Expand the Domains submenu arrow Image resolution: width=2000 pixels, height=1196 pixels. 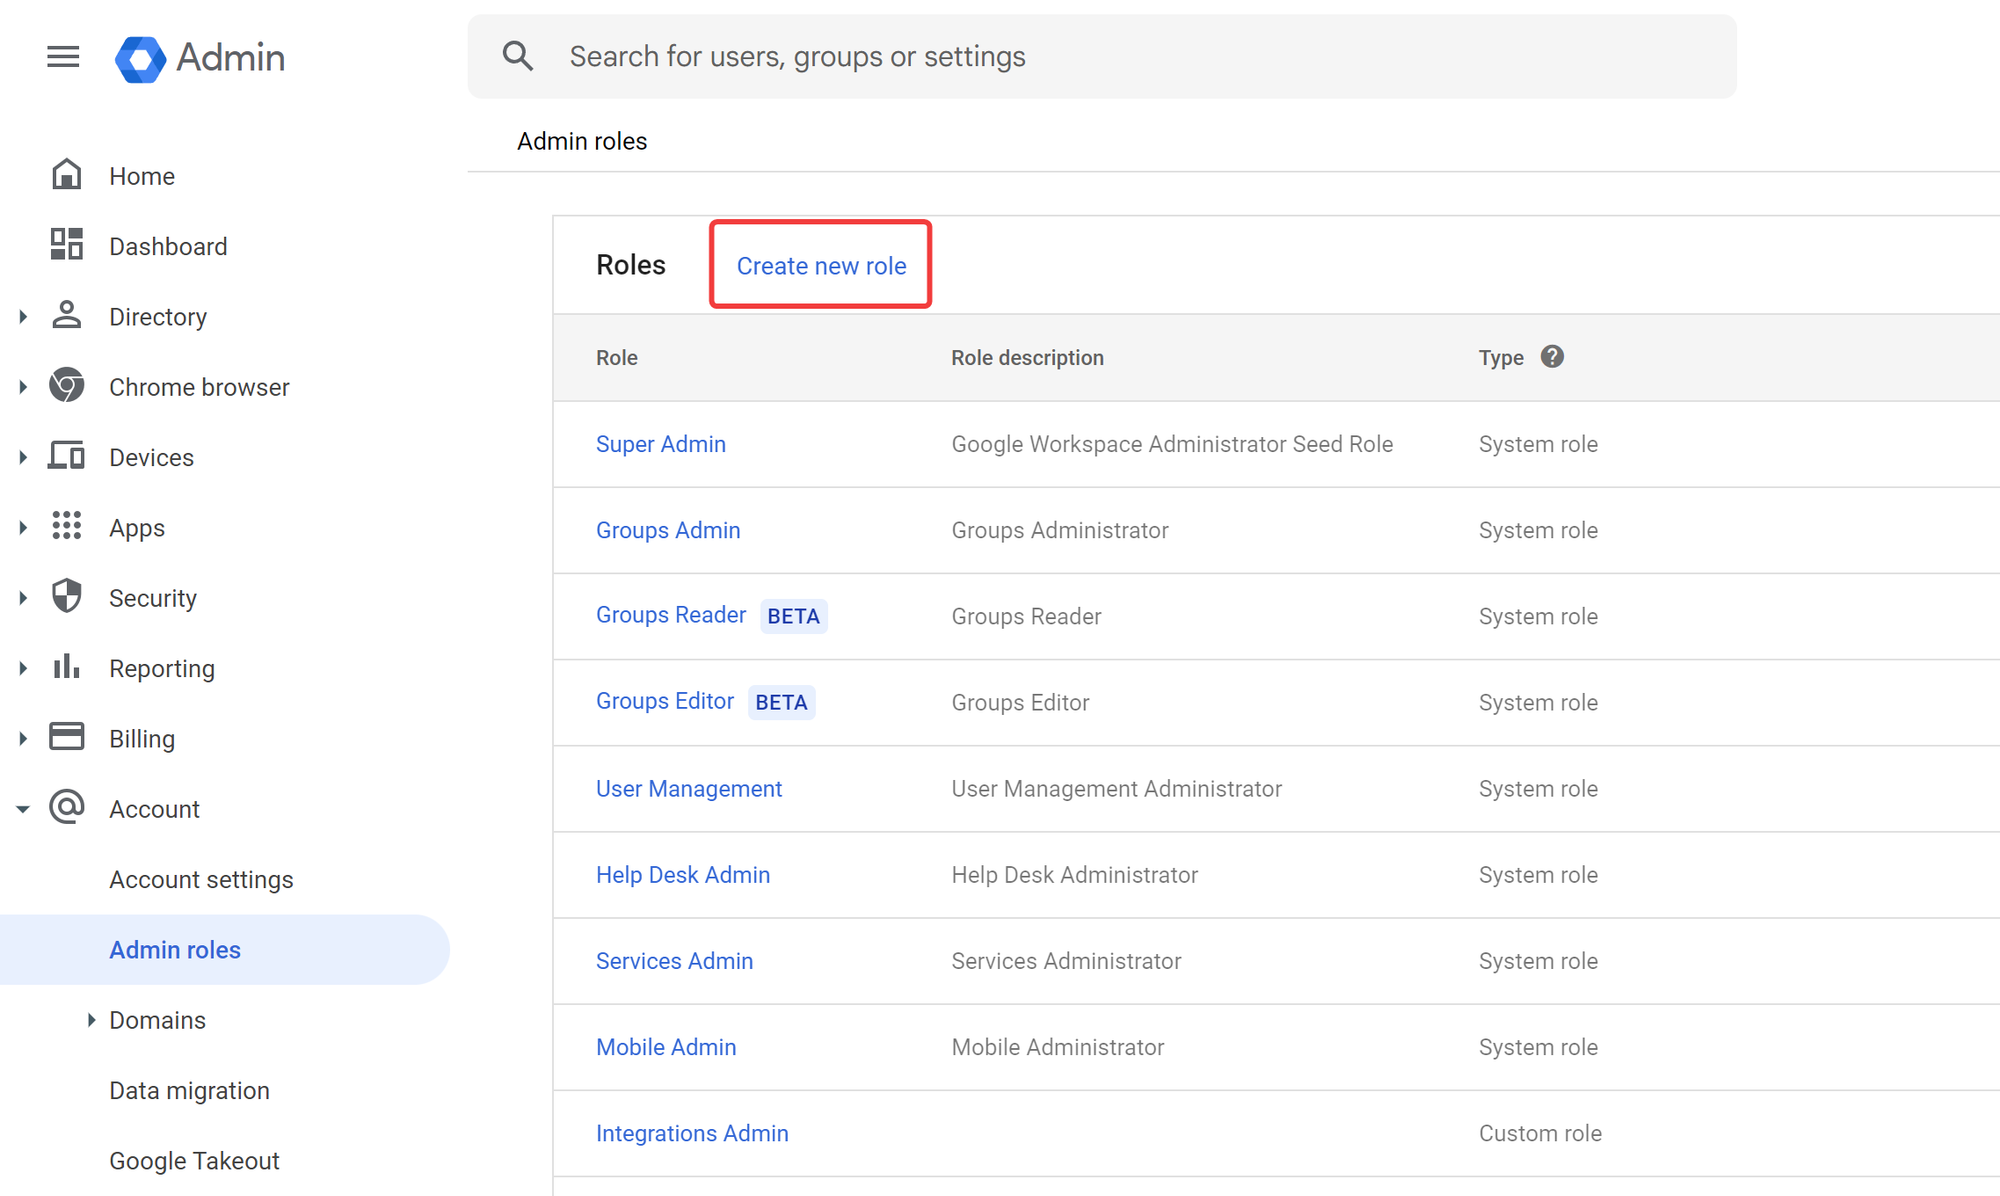coord(91,1020)
